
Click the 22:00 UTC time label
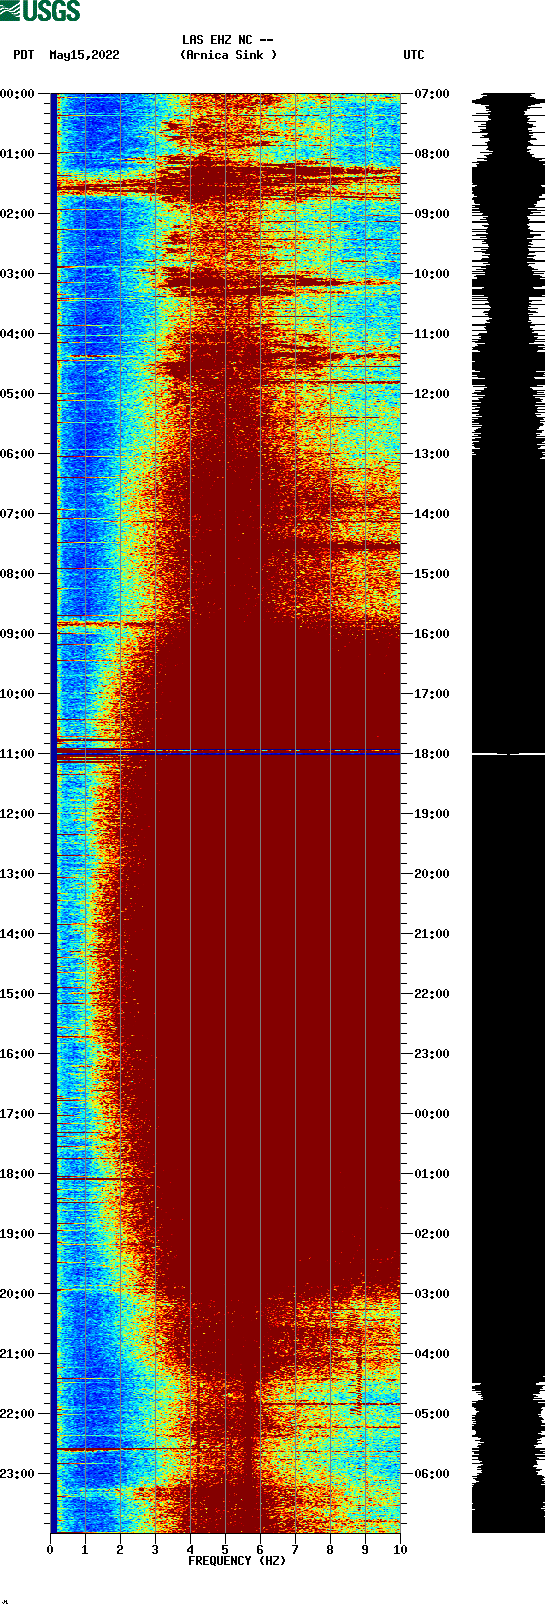(x=432, y=994)
